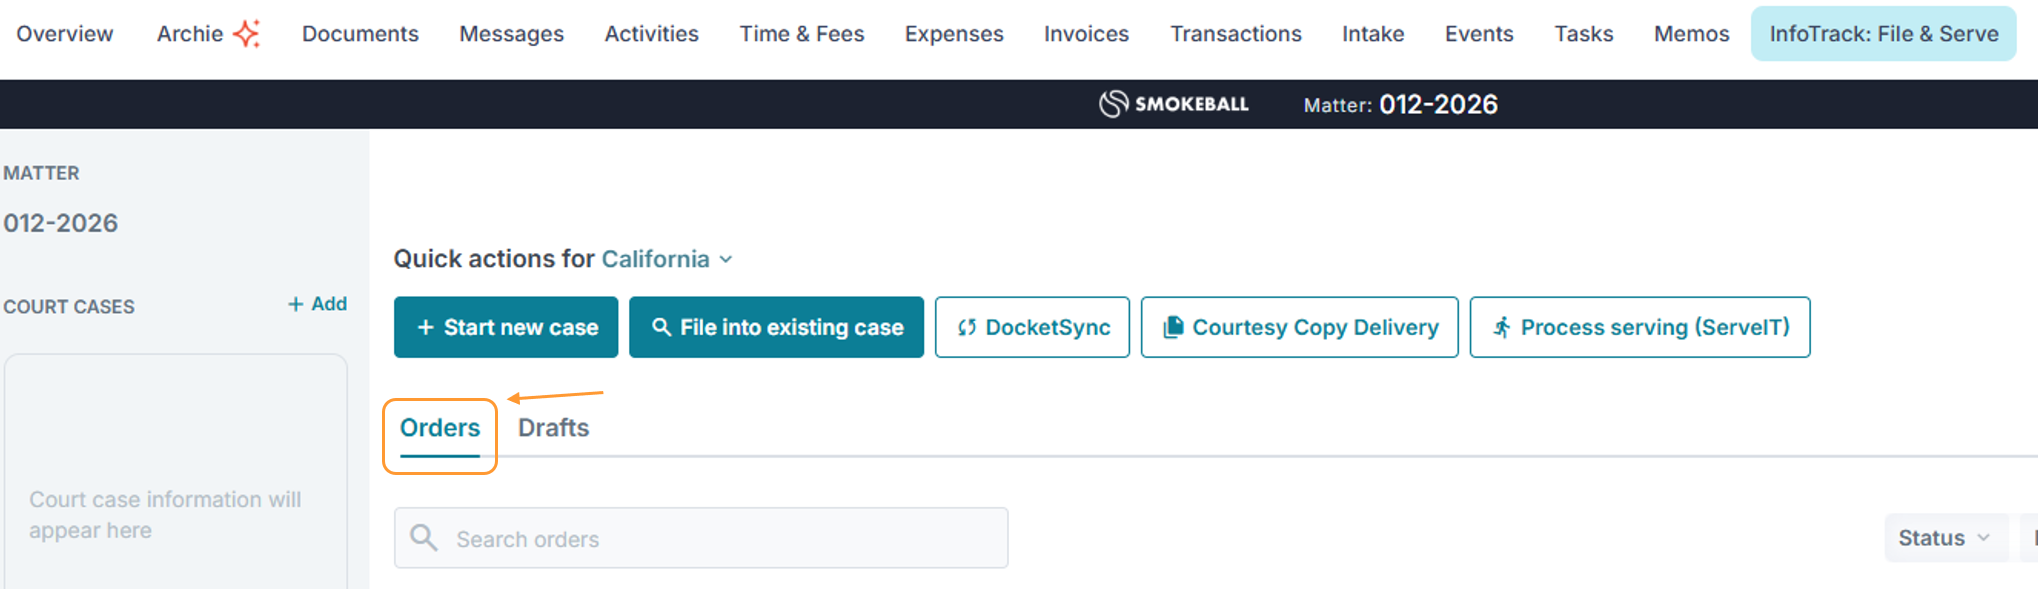The image size is (2038, 589).
Task: Click the Archie sparkle icon
Action: pyautogui.click(x=246, y=34)
